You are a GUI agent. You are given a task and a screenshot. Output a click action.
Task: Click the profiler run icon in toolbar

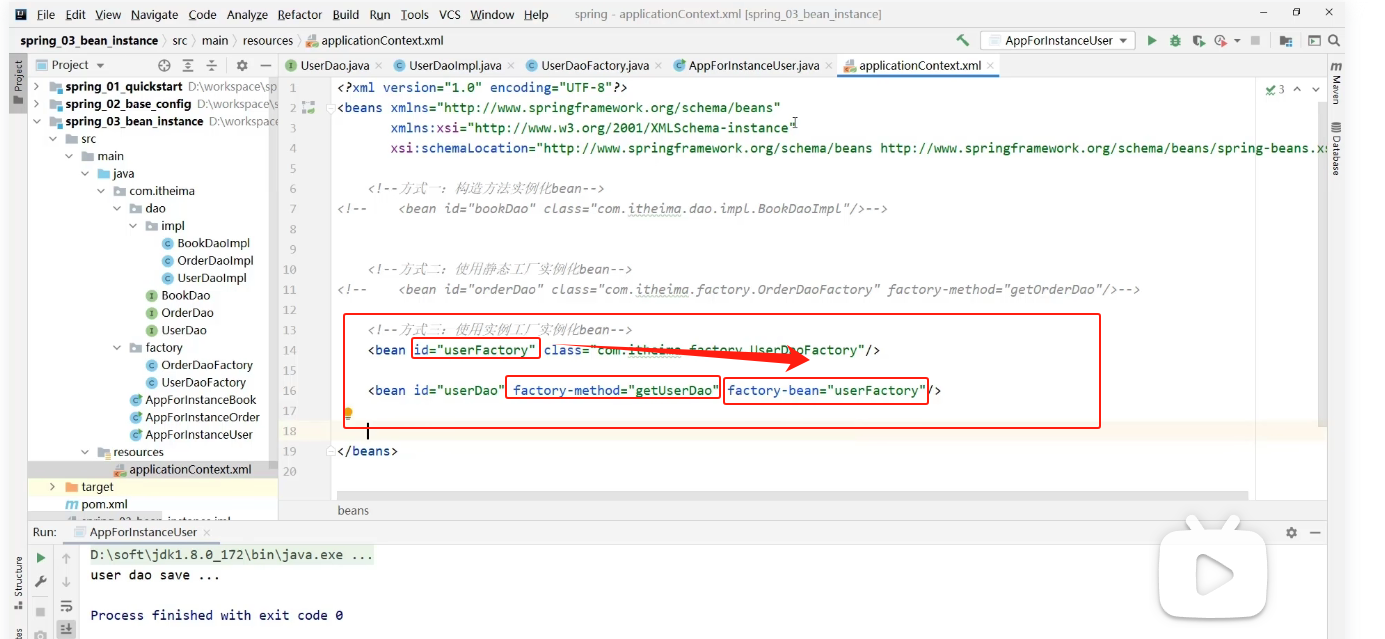pyautogui.click(x=1220, y=41)
